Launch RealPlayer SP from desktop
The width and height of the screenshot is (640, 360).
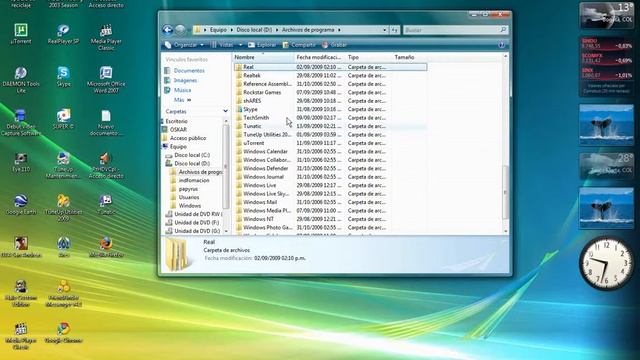coord(63,33)
